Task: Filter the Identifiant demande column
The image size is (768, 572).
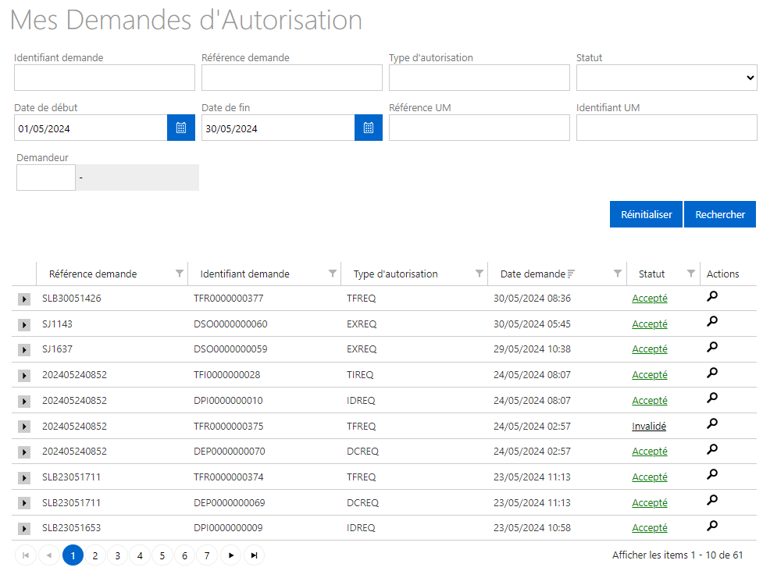Action: coord(332,273)
